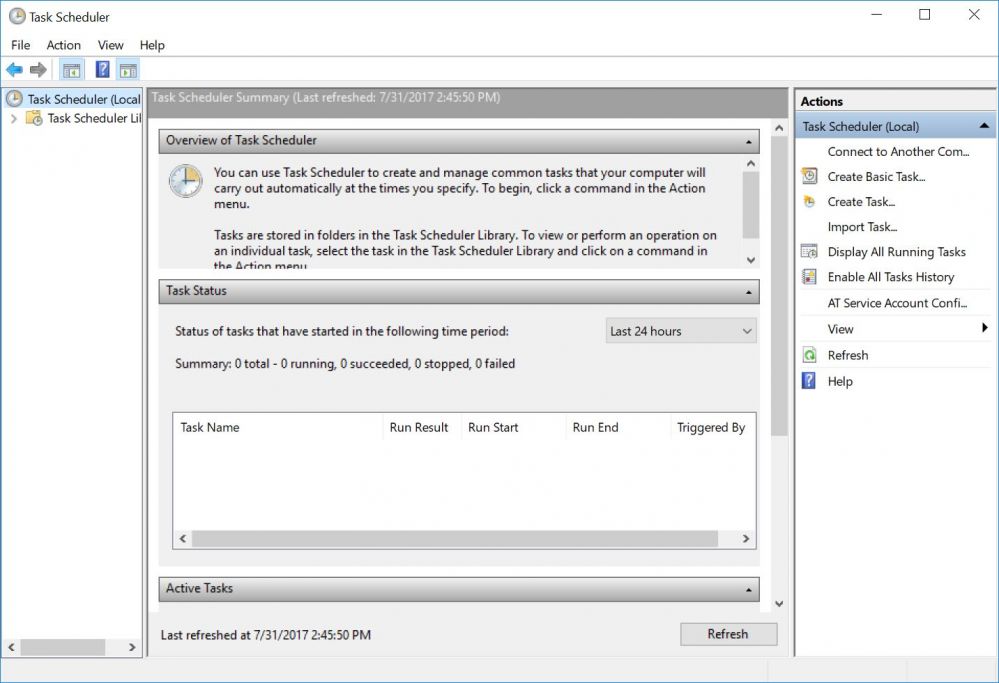
Task: Click the green Refresh icon in Actions
Action: 810,355
